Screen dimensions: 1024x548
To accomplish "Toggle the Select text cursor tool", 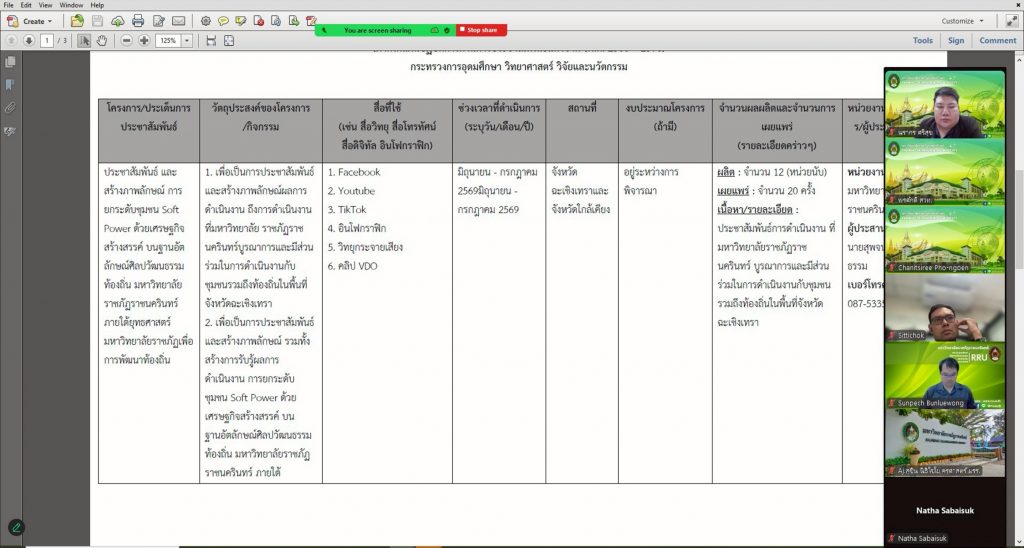I will [85, 40].
